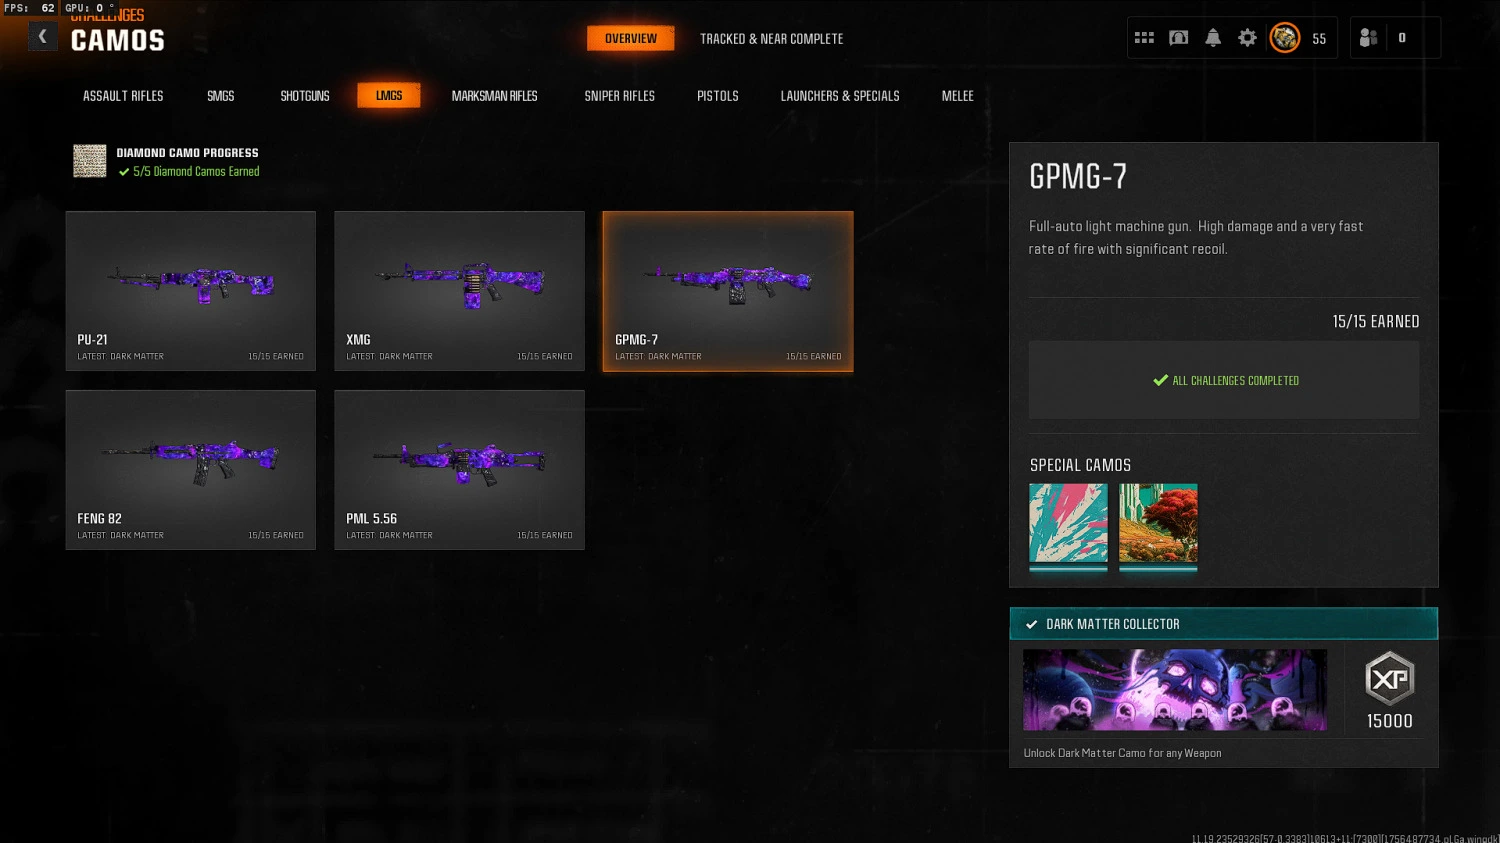
Task: Switch to Tracked & Near Complete tab
Action: [771, 39]
